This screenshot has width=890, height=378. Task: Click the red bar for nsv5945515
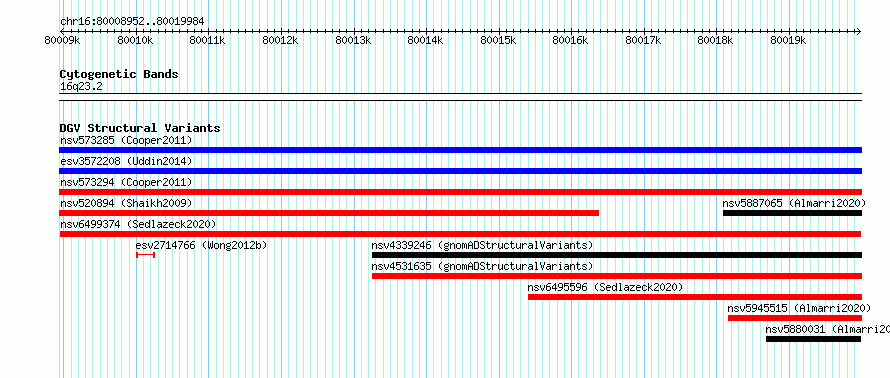pyautogui.click(x=795, y=318)
